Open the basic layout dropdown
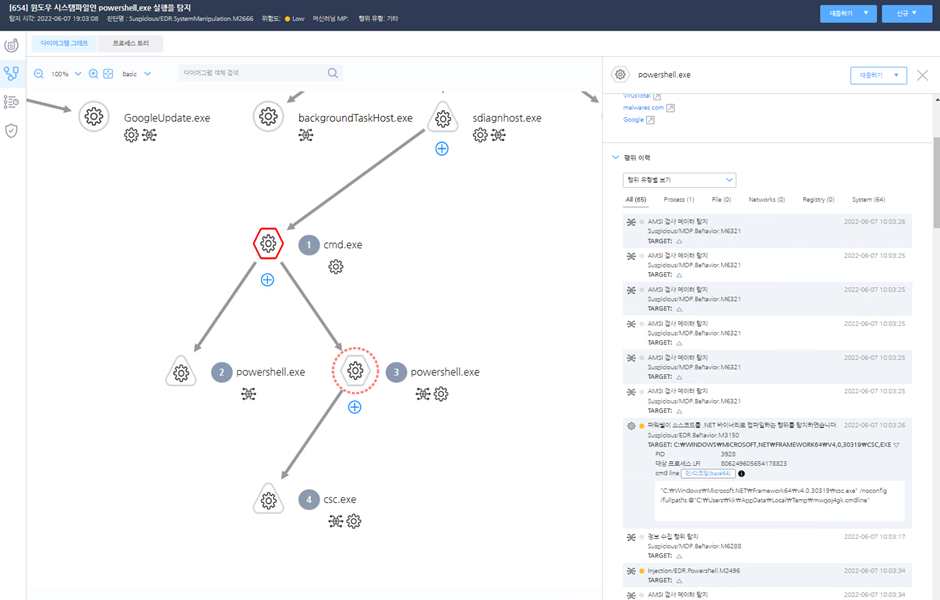940x600 pixels. [x=137, y=74]
